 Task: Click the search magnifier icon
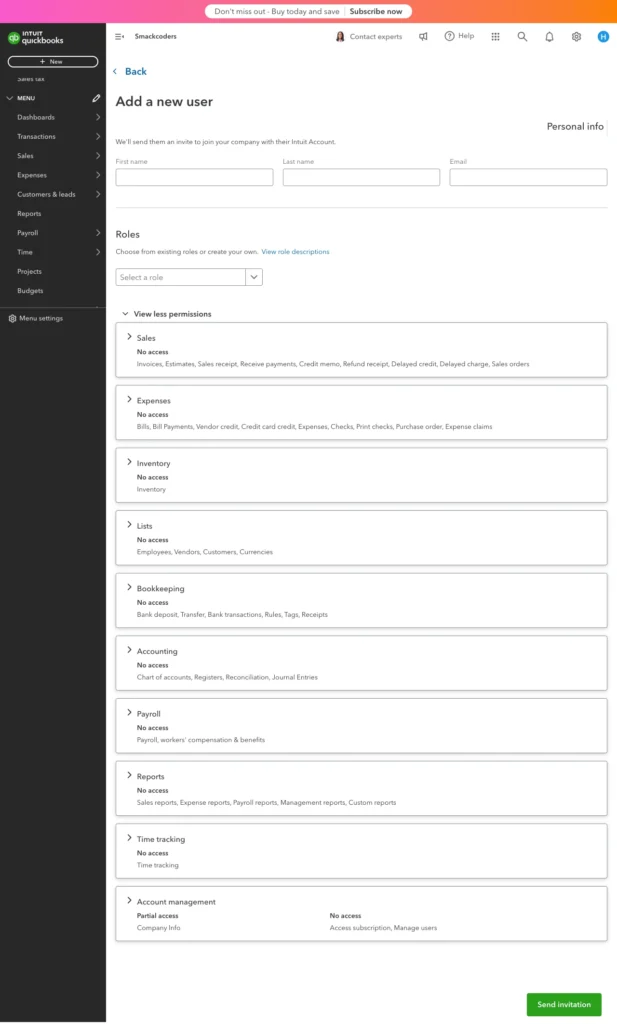click(x=522, y=36)
